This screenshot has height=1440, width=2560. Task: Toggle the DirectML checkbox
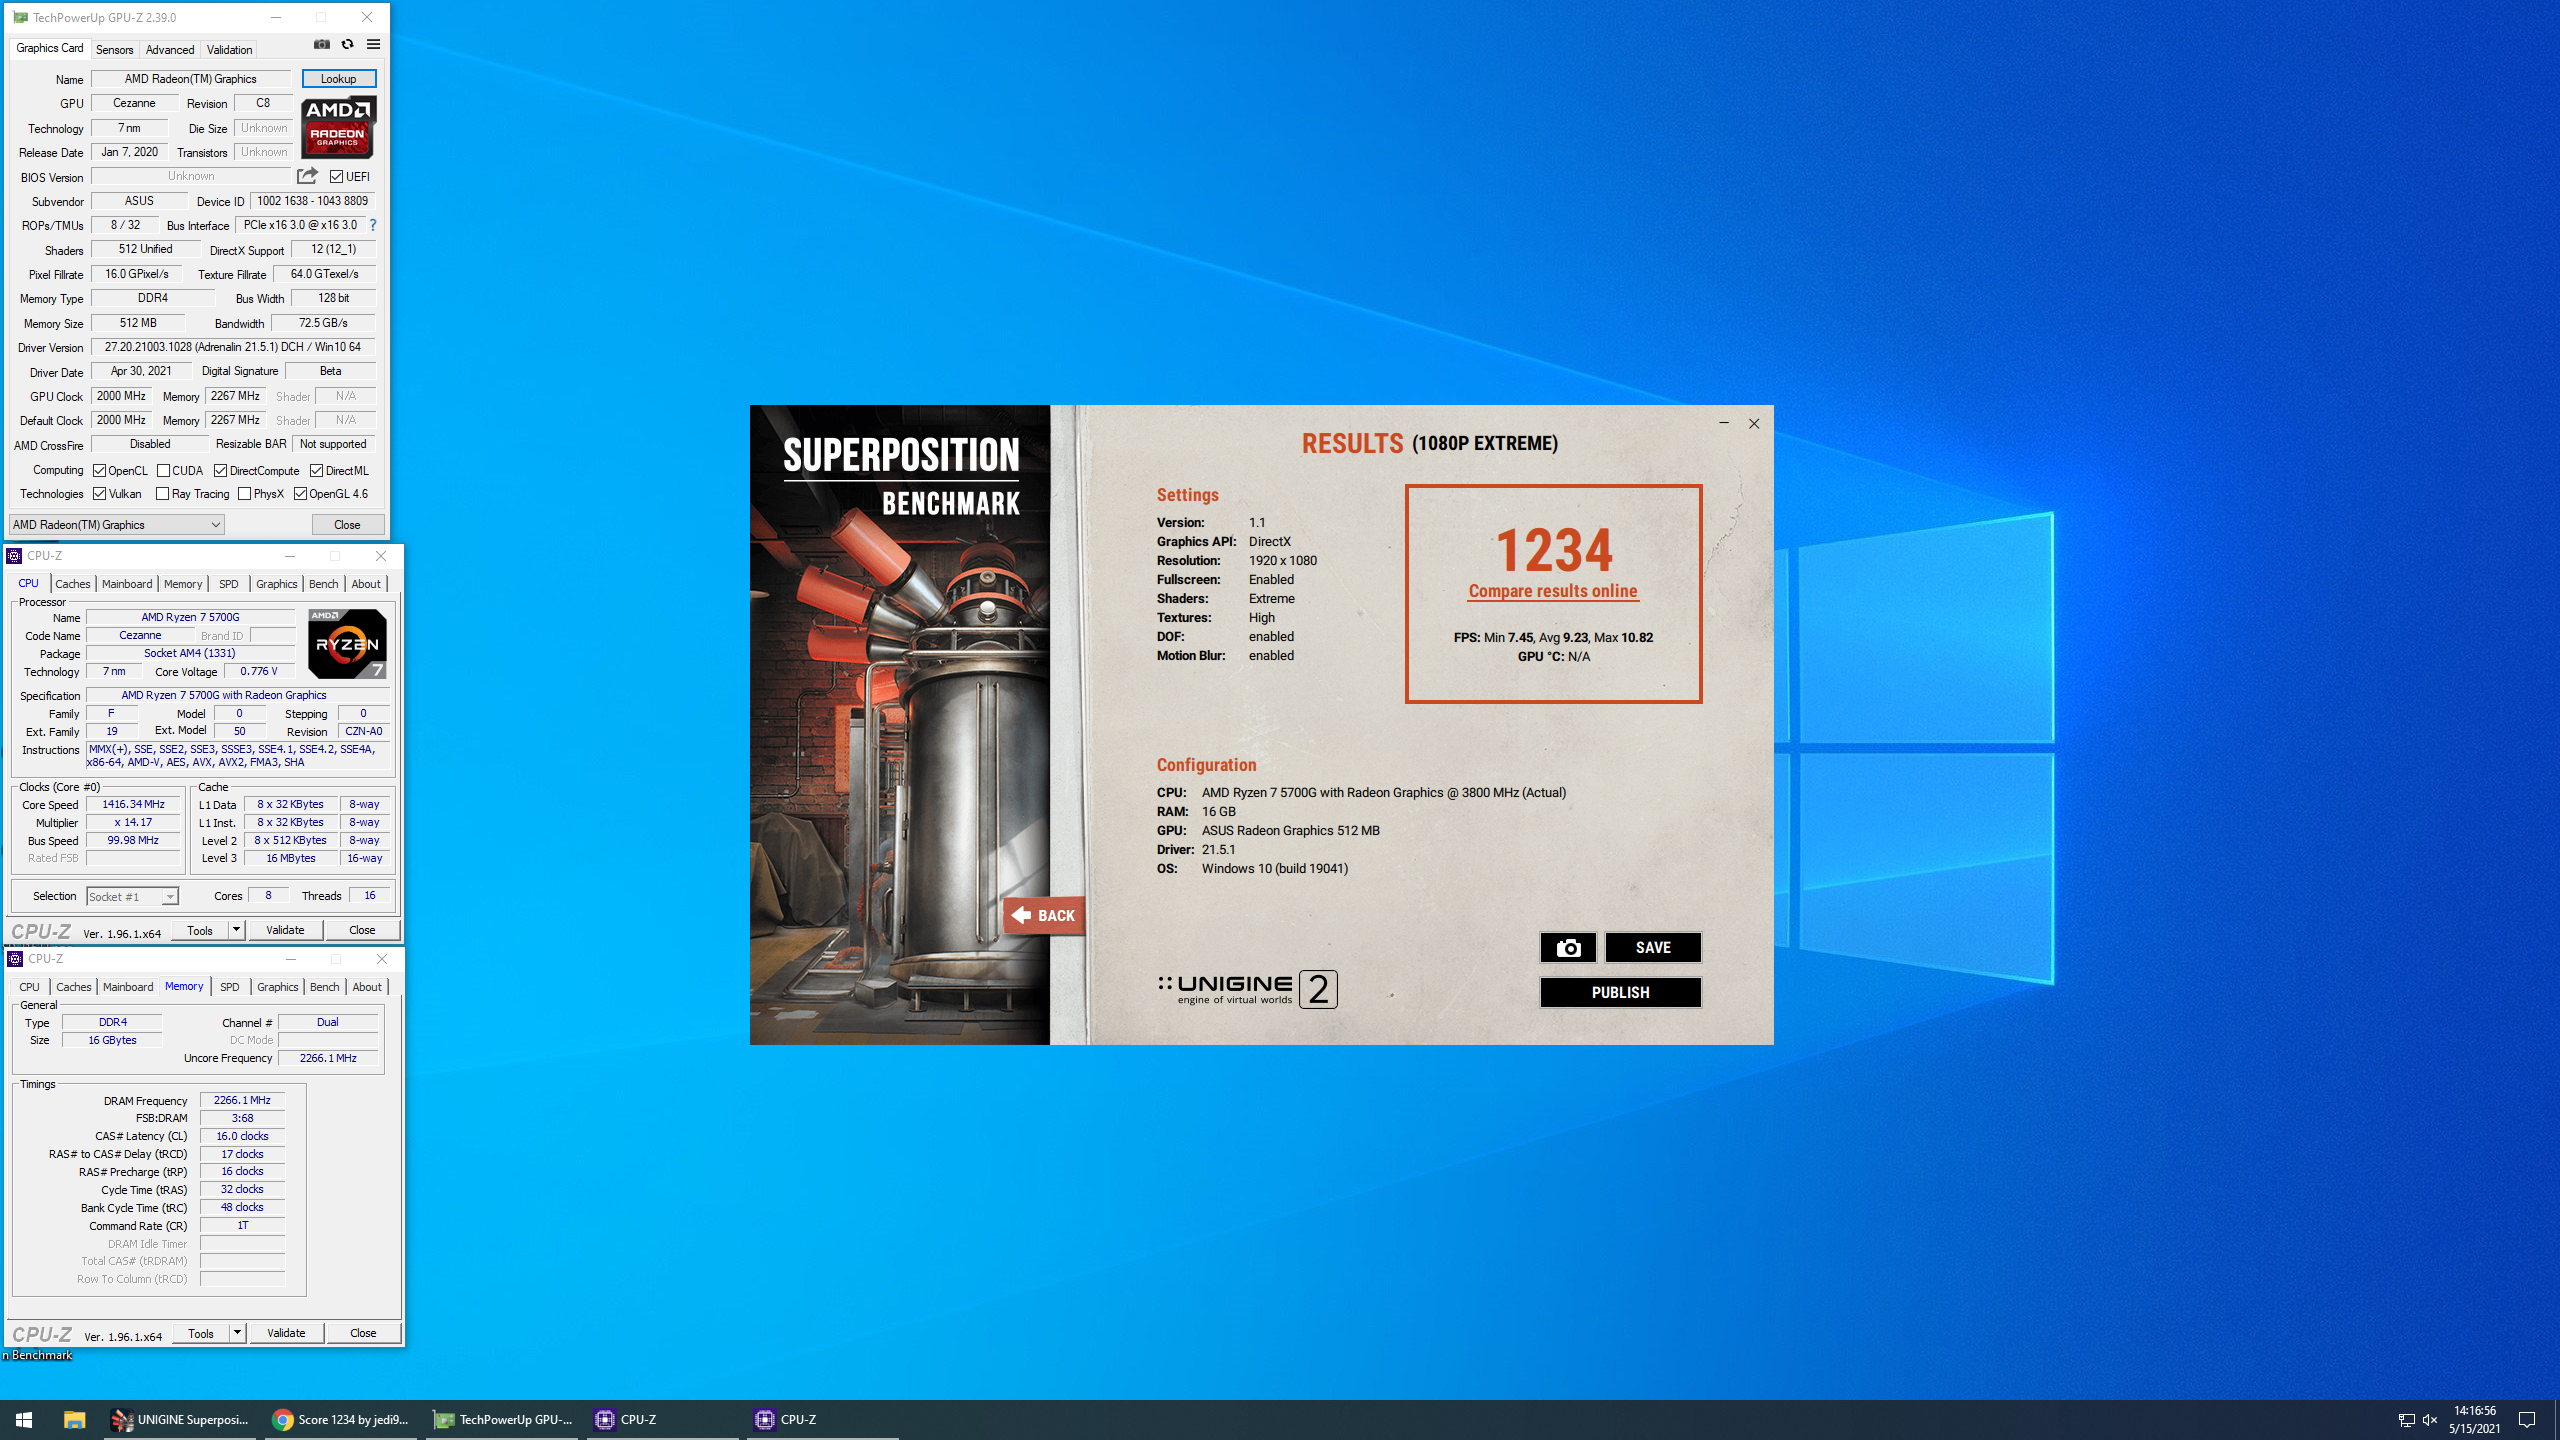[317, 471]
